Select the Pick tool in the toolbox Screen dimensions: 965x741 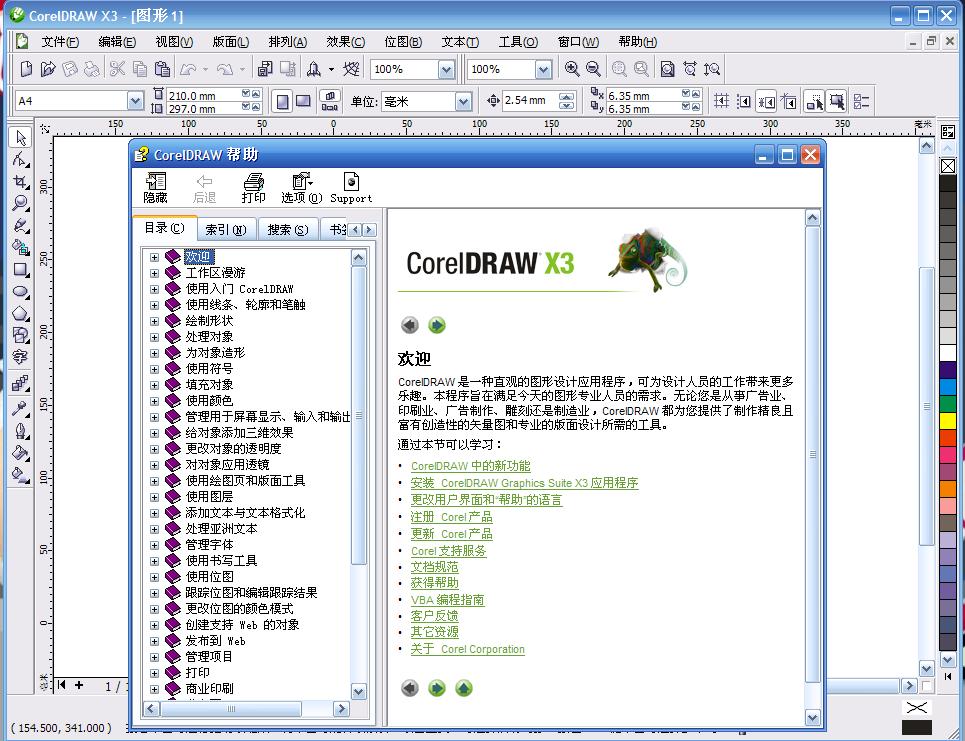(x=20, y=138)
